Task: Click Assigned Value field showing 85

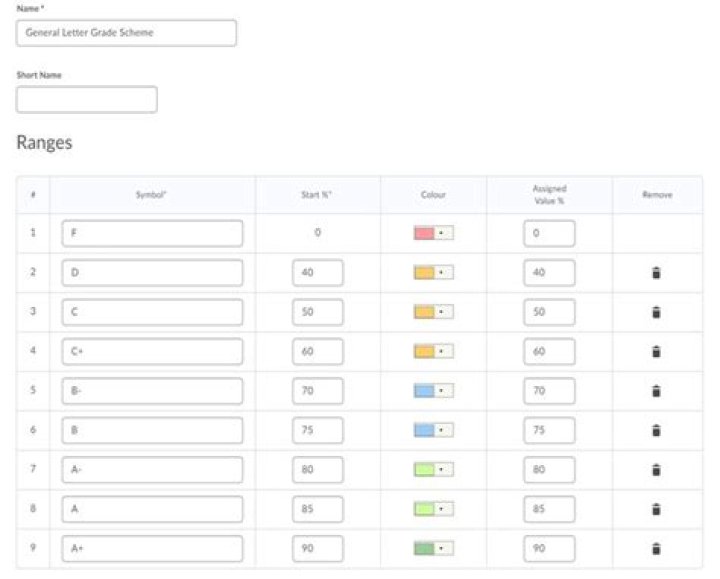Action: 549,509
